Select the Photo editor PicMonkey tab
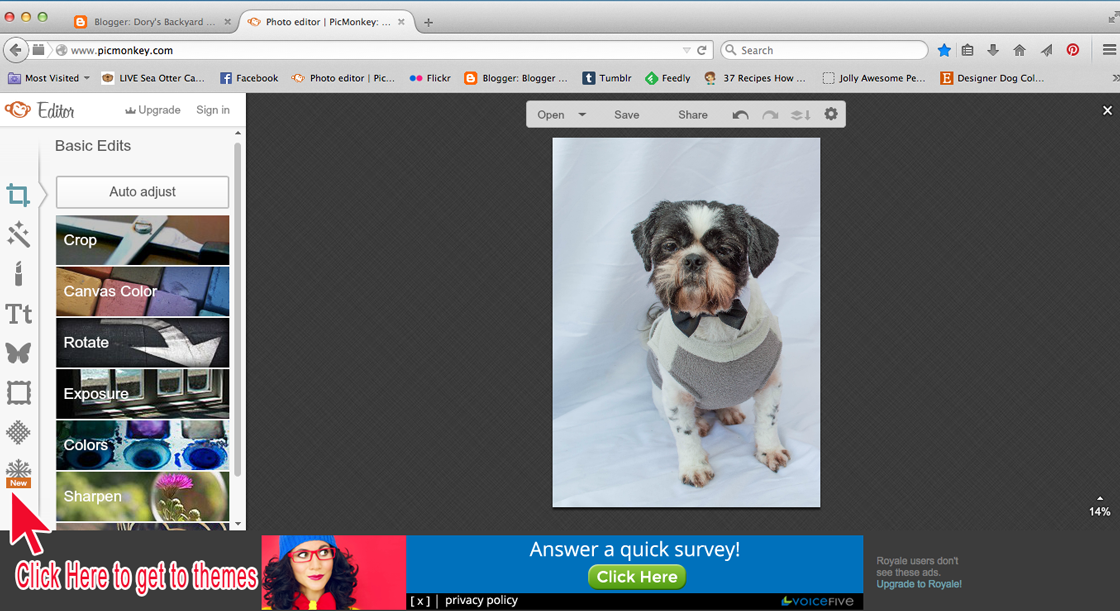1120x611 pixels. [327, 21]
